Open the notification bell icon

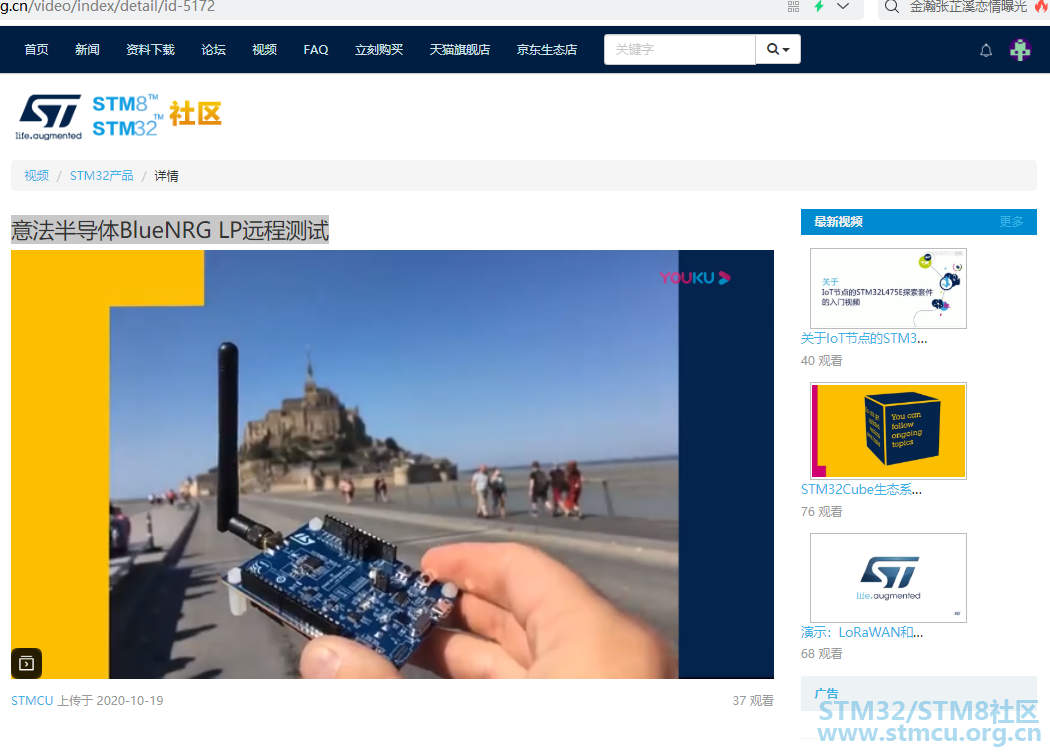pos(986,50)
